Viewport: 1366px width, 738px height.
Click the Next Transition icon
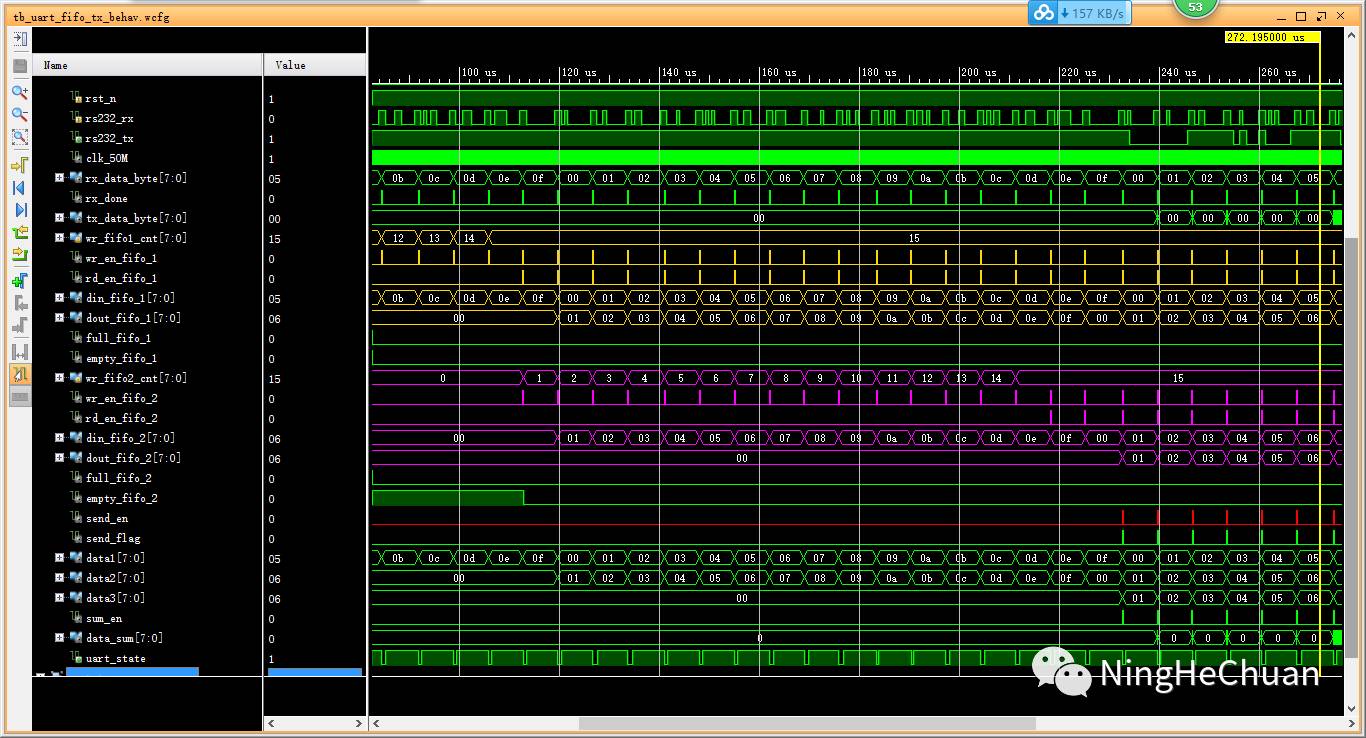[x=19, y=256]
